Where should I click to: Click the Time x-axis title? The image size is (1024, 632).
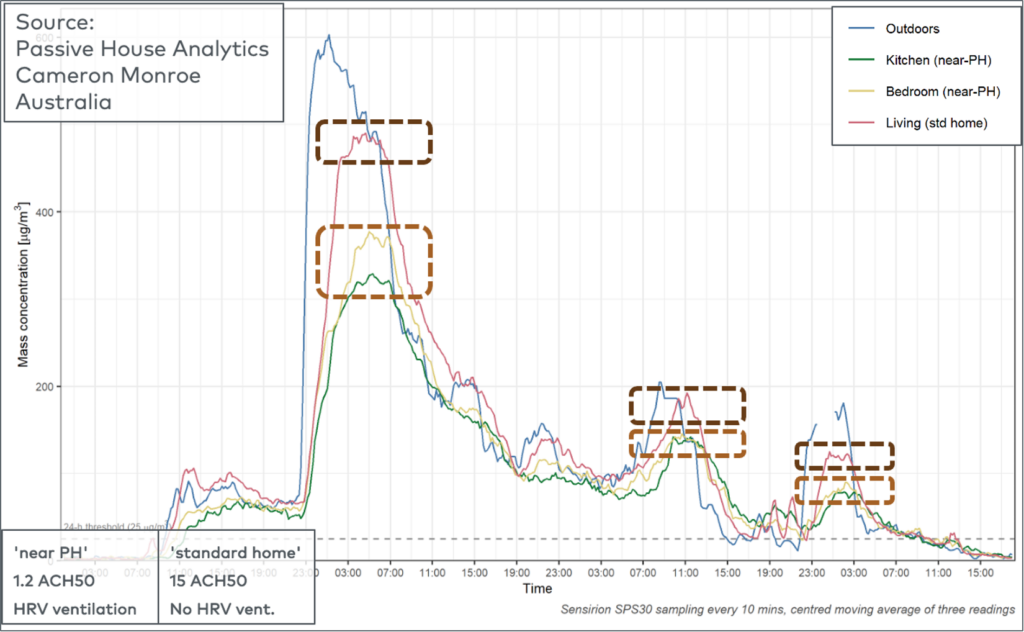pos(537,588)
